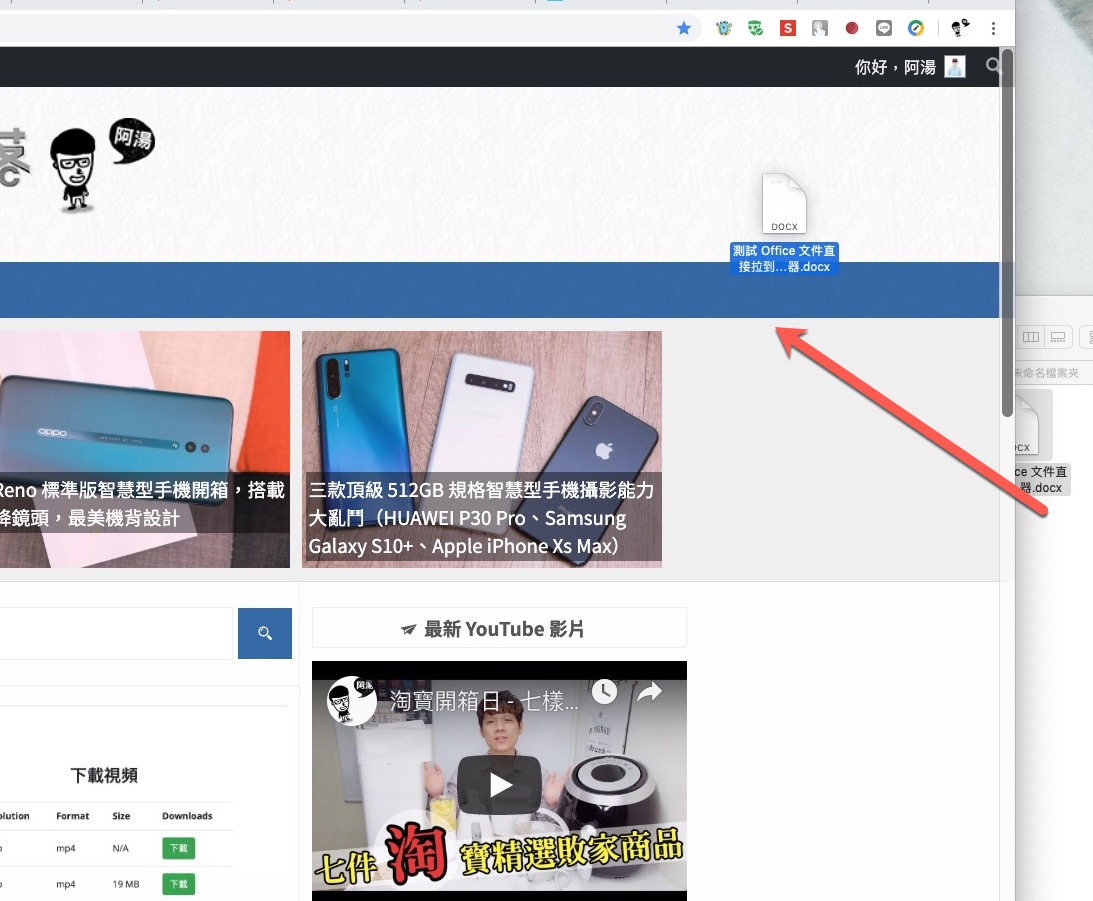
Task: Click the page's vertical scrollbar thumb
Action: (x=1007, y=230)
